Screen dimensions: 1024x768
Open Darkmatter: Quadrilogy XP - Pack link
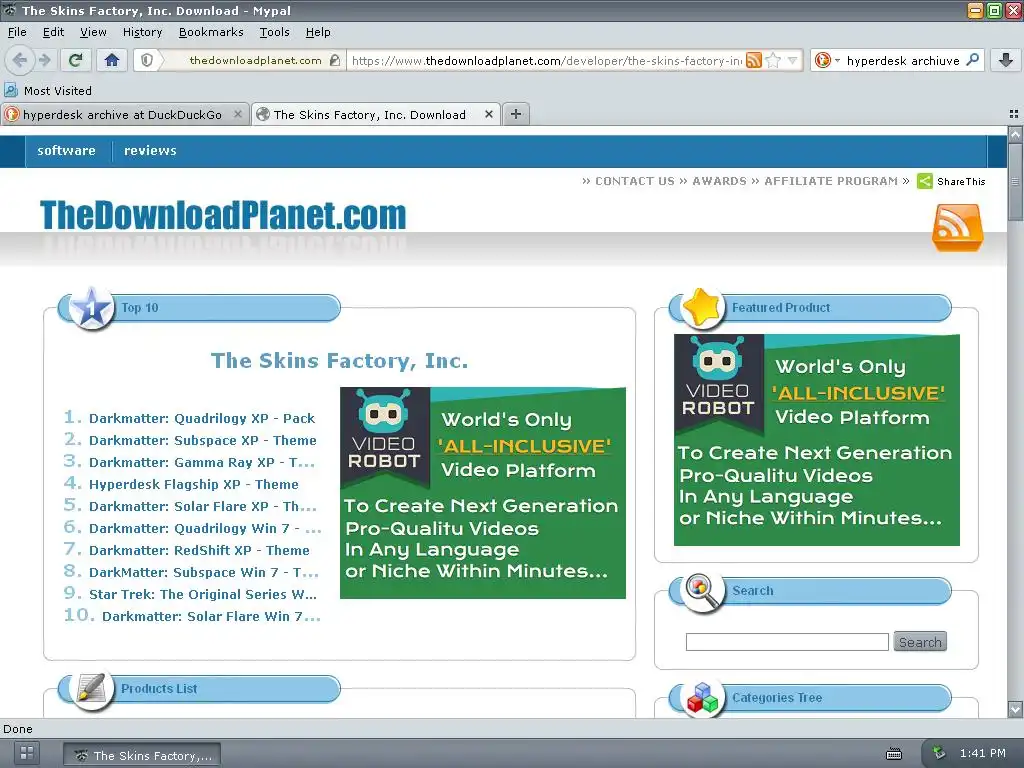pyautogui.click(x=202, y=419)
